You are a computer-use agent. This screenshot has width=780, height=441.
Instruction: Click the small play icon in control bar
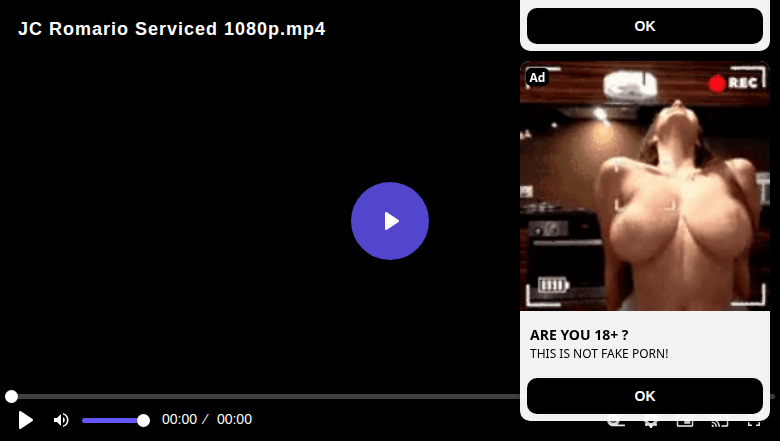pyautogui.click(x=25, y=420)
